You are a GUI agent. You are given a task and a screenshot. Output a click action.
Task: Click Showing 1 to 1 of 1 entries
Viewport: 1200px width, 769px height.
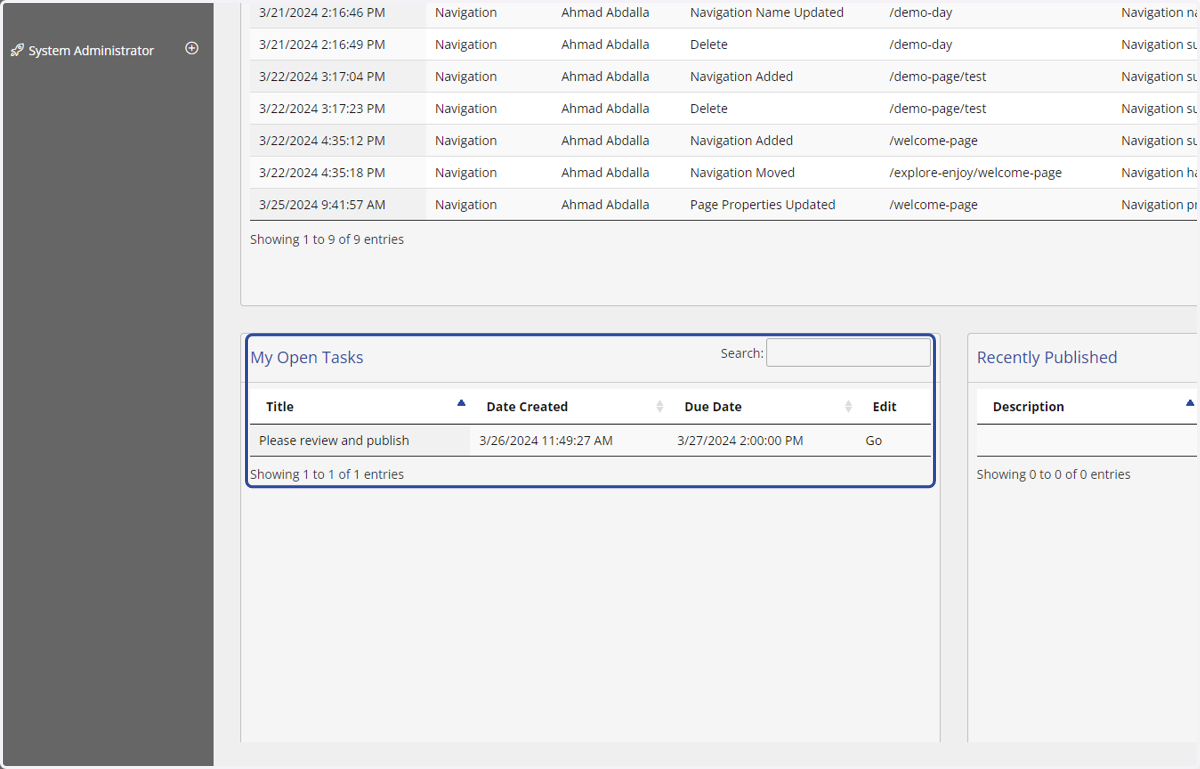327,474
